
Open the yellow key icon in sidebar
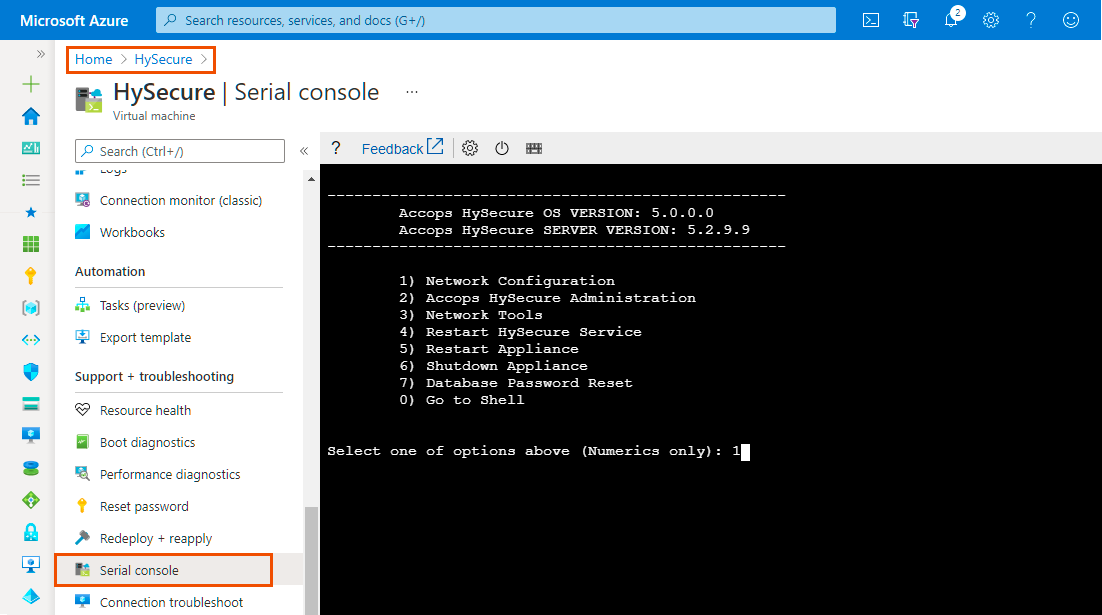[31, 276]
